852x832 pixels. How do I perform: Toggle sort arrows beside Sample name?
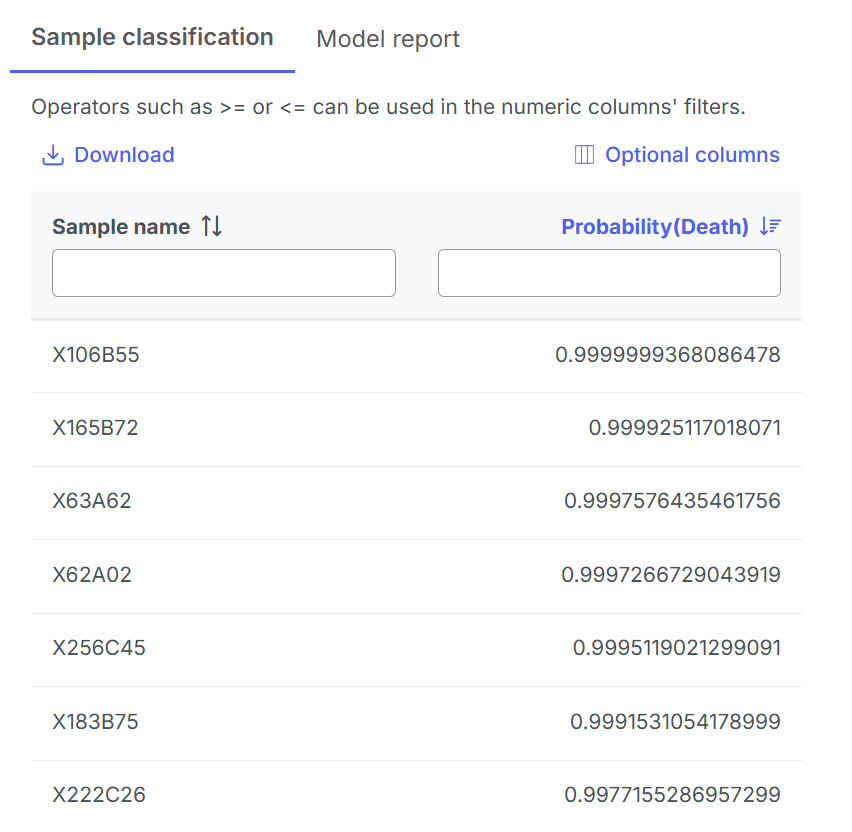pyautogui.click(x=211, y=227)
